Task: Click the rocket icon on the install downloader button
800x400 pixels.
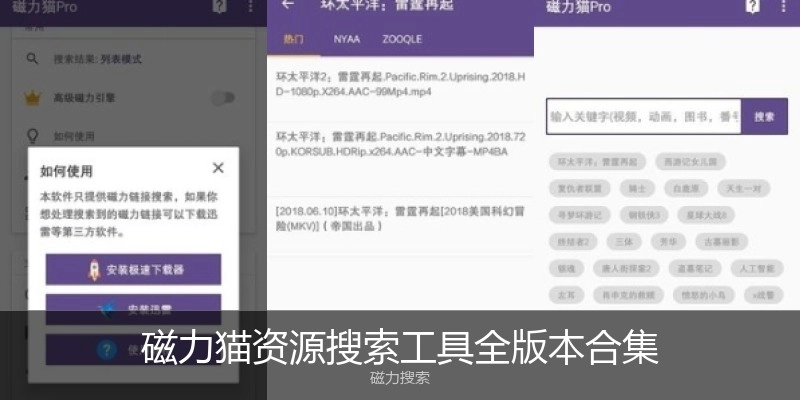Action: 94,269
